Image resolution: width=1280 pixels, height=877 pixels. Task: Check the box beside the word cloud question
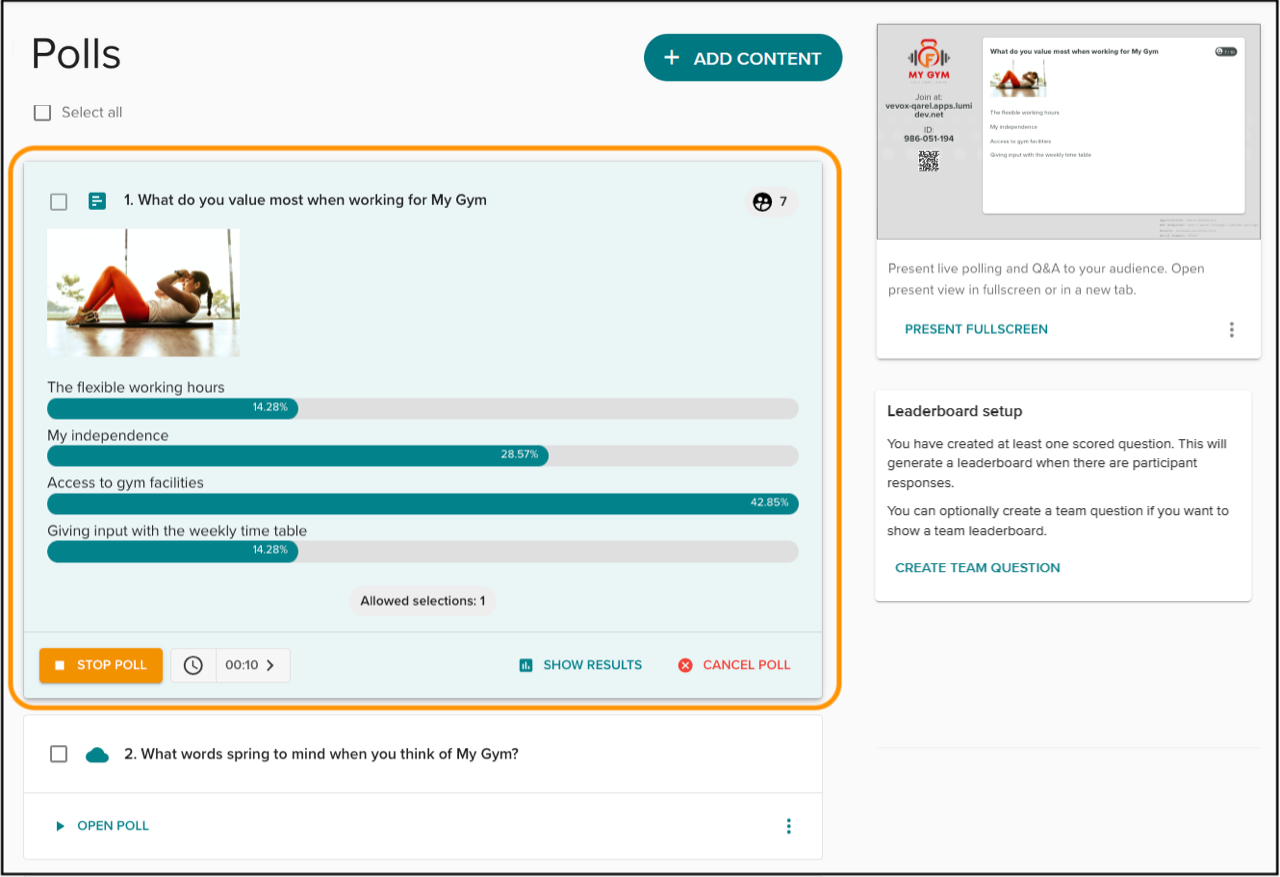tap(59, 754)
